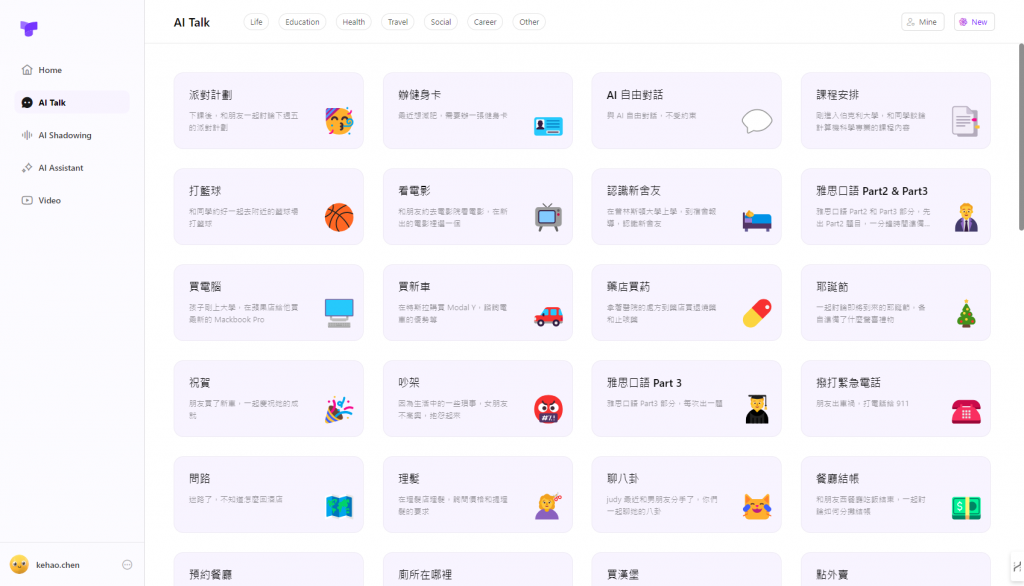The image size is (1024, 586).
Task: Open the AI Assistant sparkle icon
Action: tap(27, 168)
